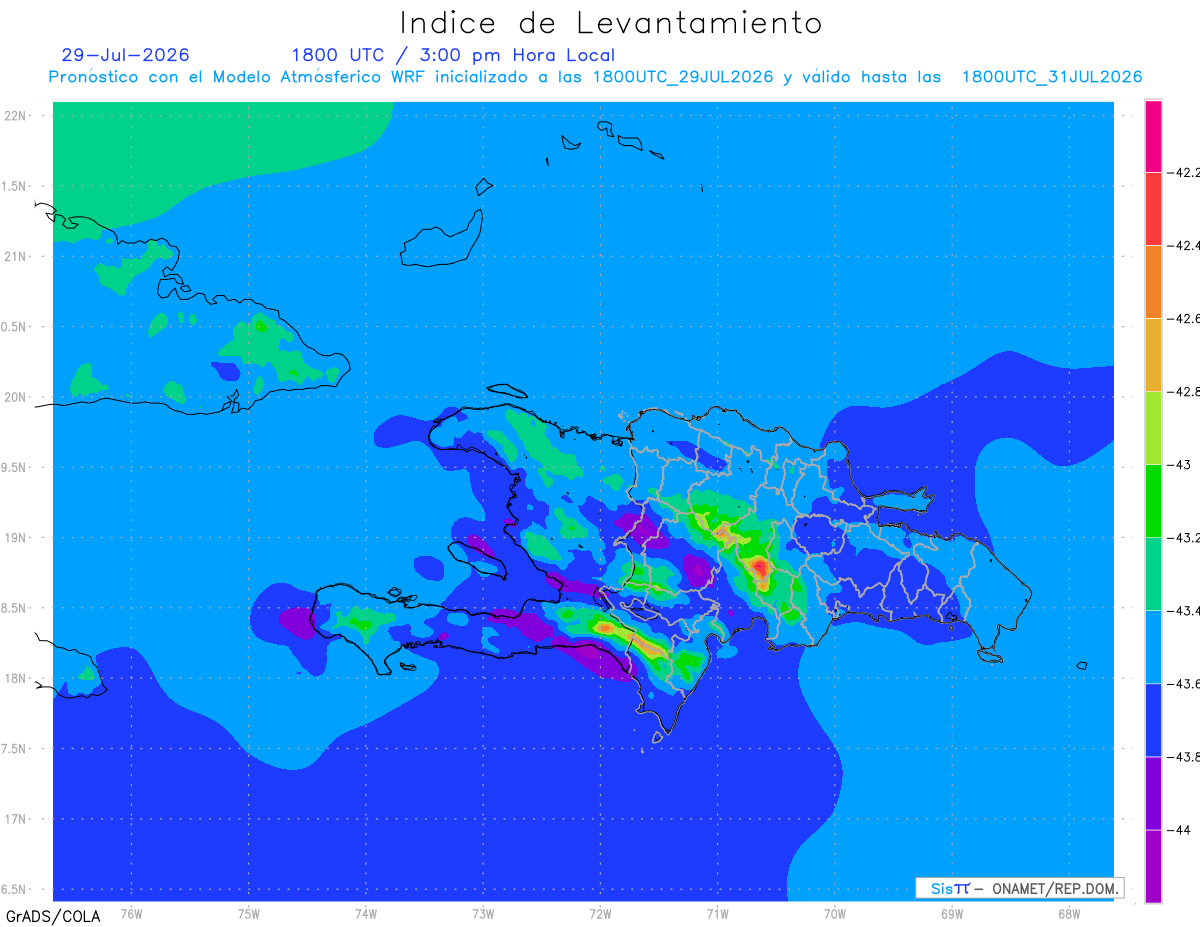Click the '6.5N' latitude label
This screenshot has height=927, width=1200.
14,890
